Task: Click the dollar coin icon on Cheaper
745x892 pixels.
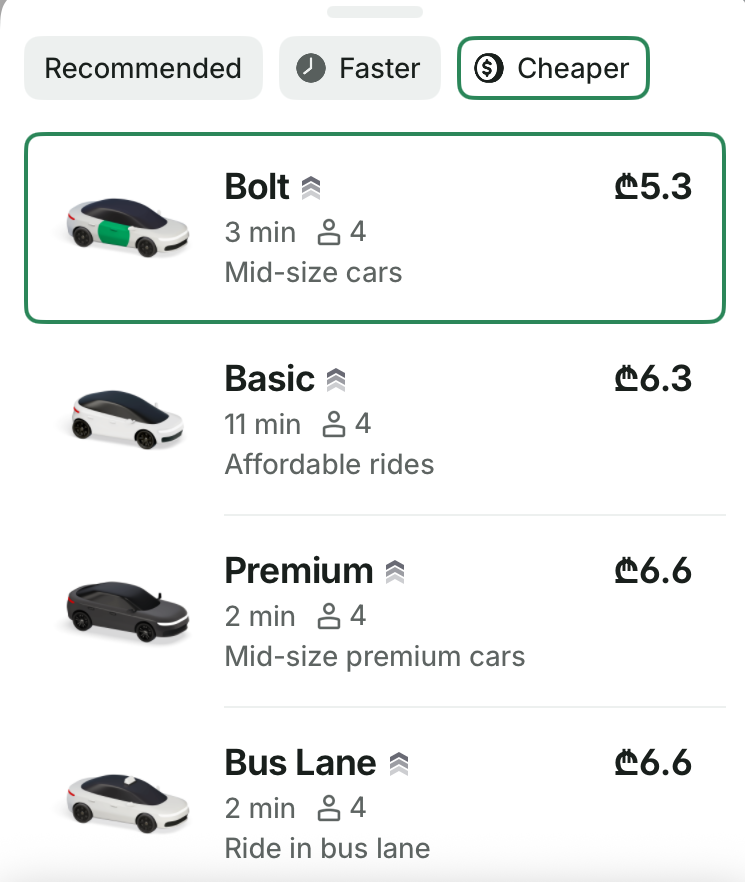Action: (489, 68)
